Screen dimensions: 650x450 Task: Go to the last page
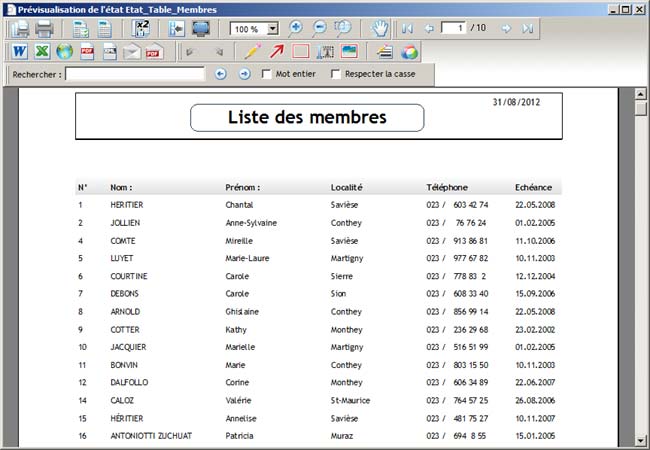tap(528, 28)
